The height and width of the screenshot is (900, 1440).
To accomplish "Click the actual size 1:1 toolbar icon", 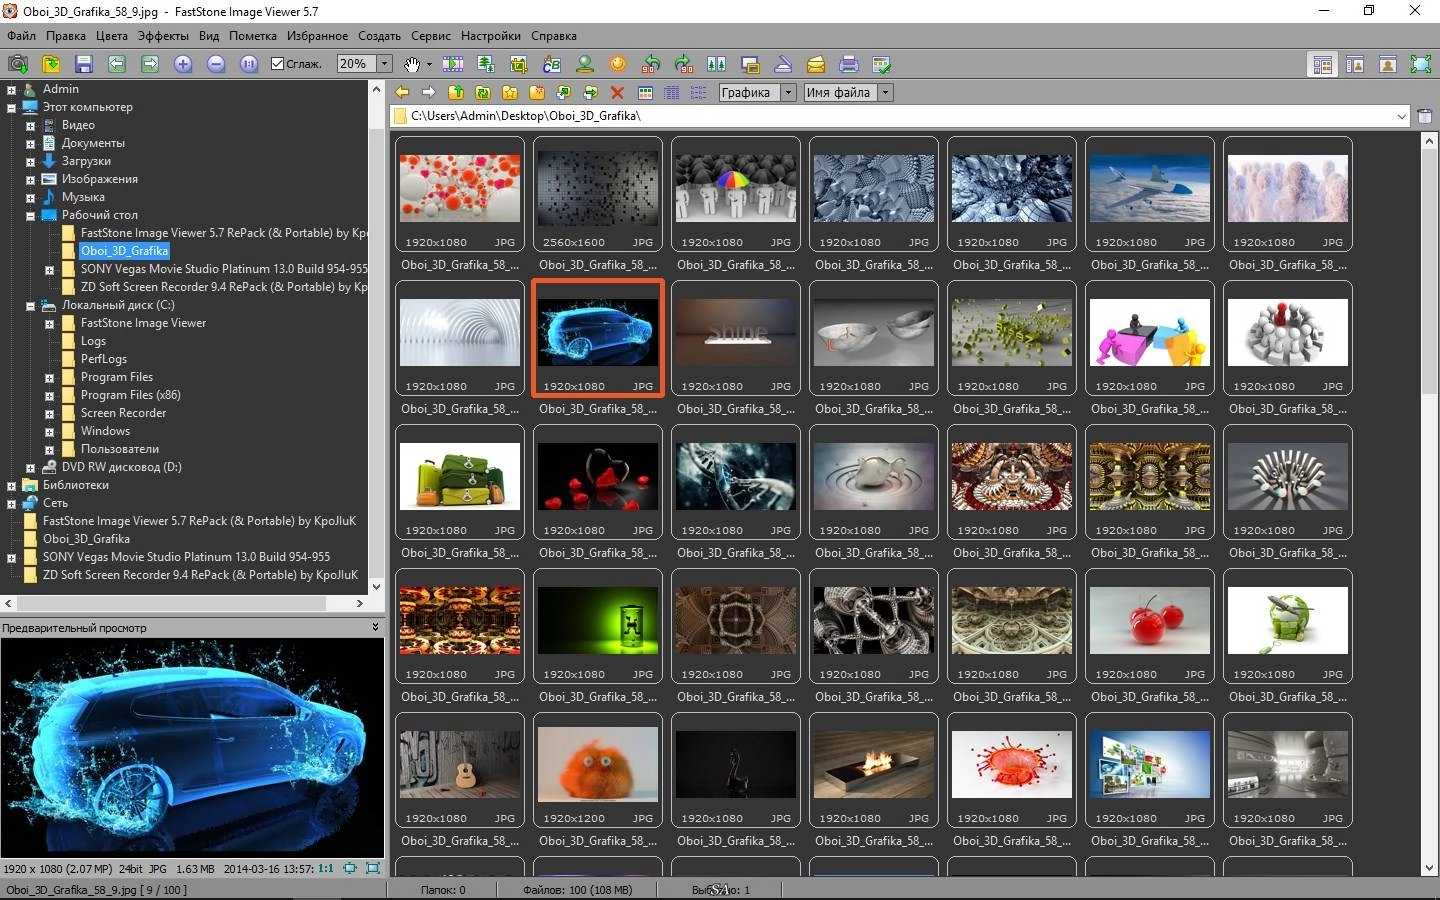I will click(x=249, y=64).
